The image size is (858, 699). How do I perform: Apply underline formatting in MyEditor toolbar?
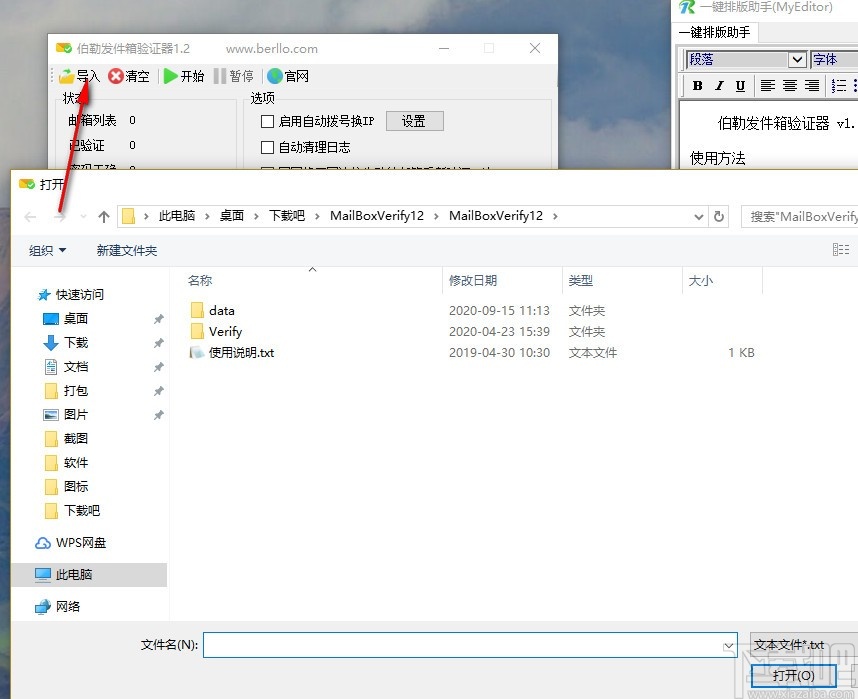(x=740, y=86)
